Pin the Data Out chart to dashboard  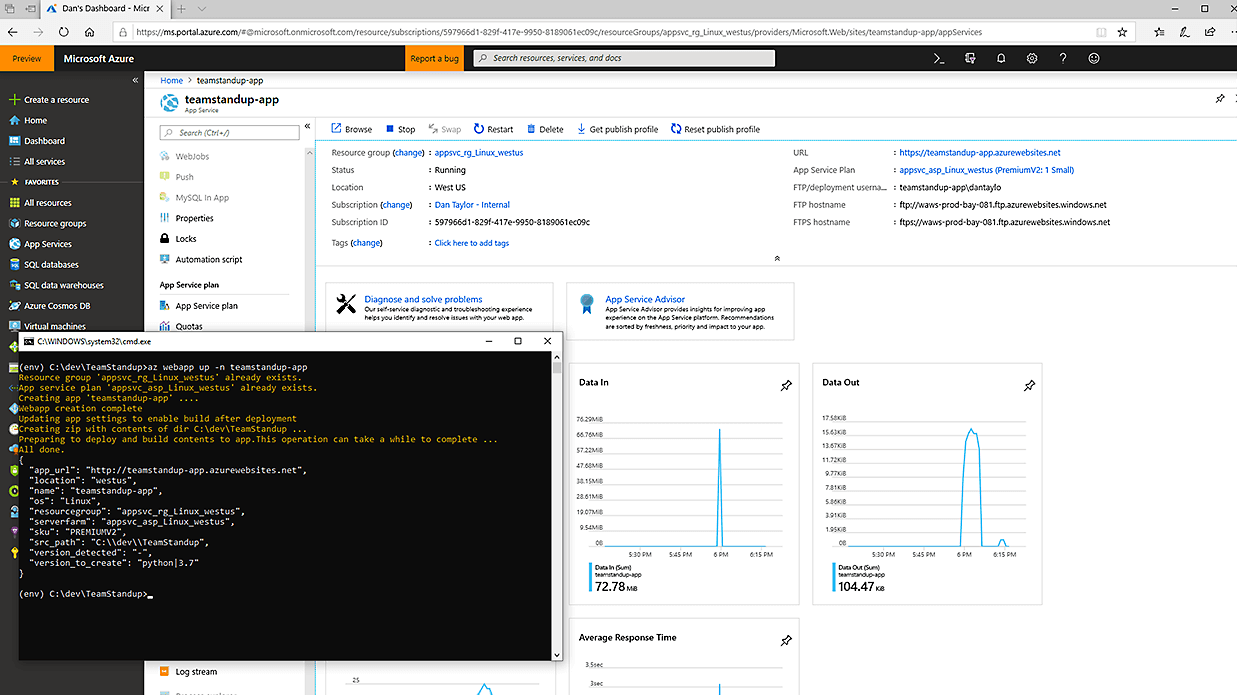pos(1029,386)
